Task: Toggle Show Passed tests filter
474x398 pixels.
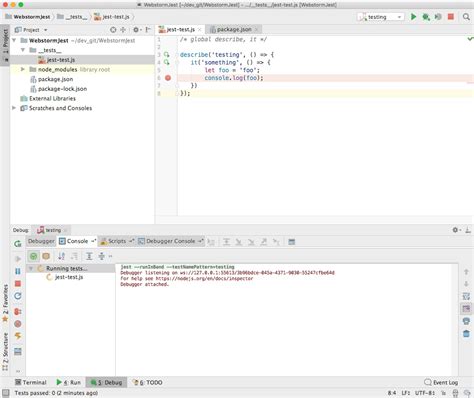Action: [x=33, y=256]
